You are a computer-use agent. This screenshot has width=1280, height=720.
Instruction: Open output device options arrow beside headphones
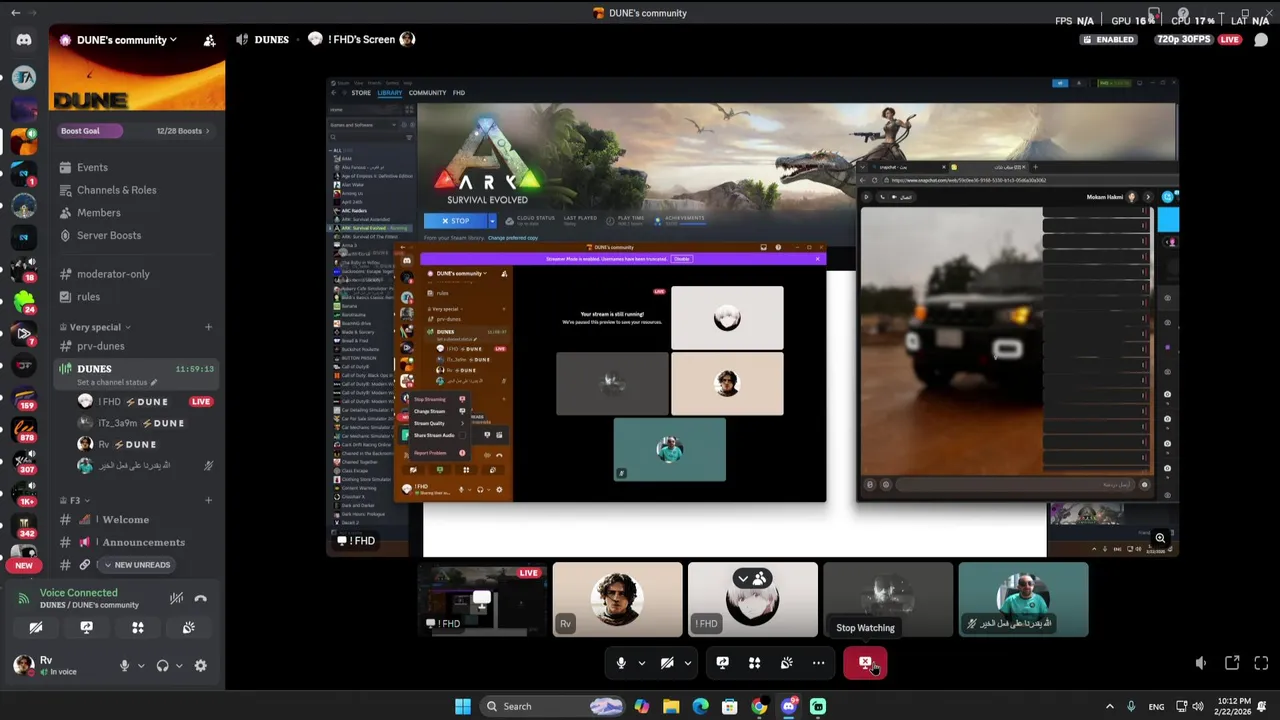click(179, 666)
